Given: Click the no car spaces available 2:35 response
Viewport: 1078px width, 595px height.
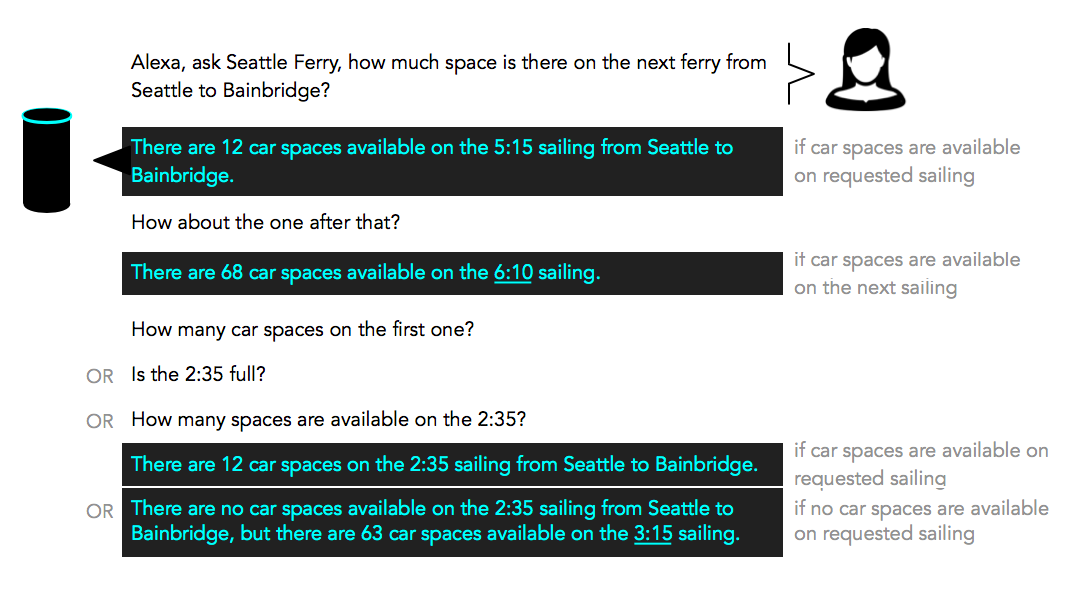Looking at the screenshot, I should click(452, 522).
